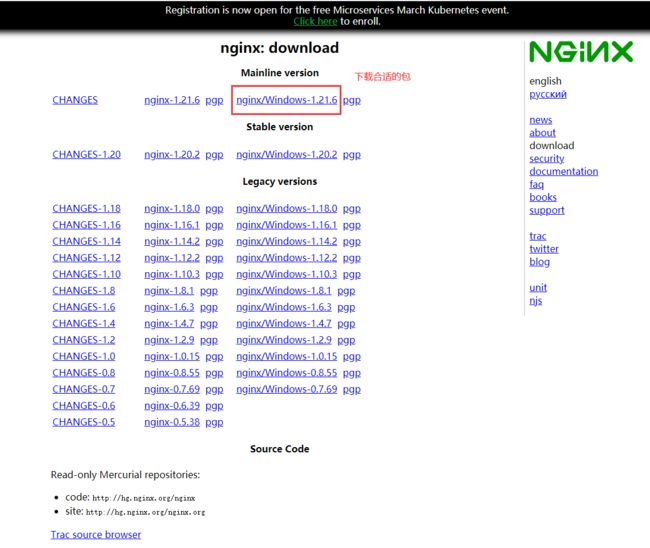The height and width of the screenshot is (548, 650).
Task: Open the support page
Action: 547,210
